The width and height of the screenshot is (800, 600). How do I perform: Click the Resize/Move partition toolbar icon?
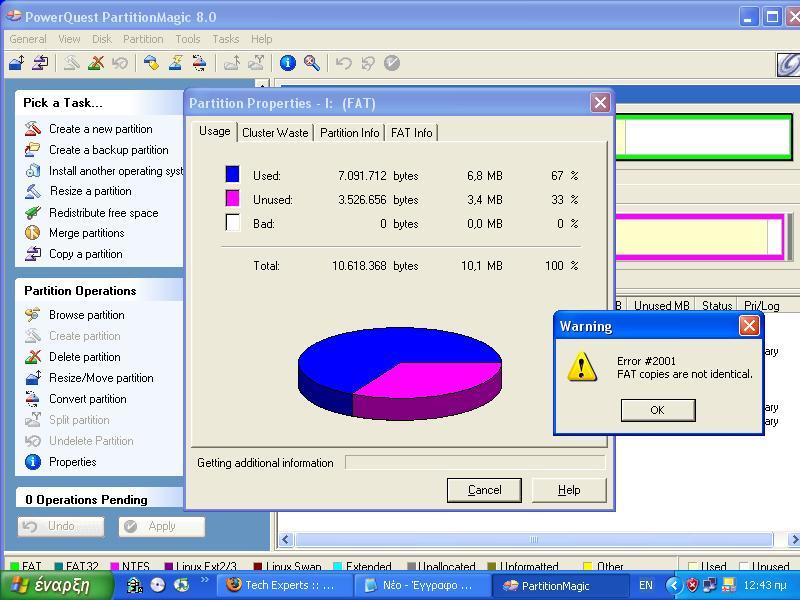pos(17,63)
